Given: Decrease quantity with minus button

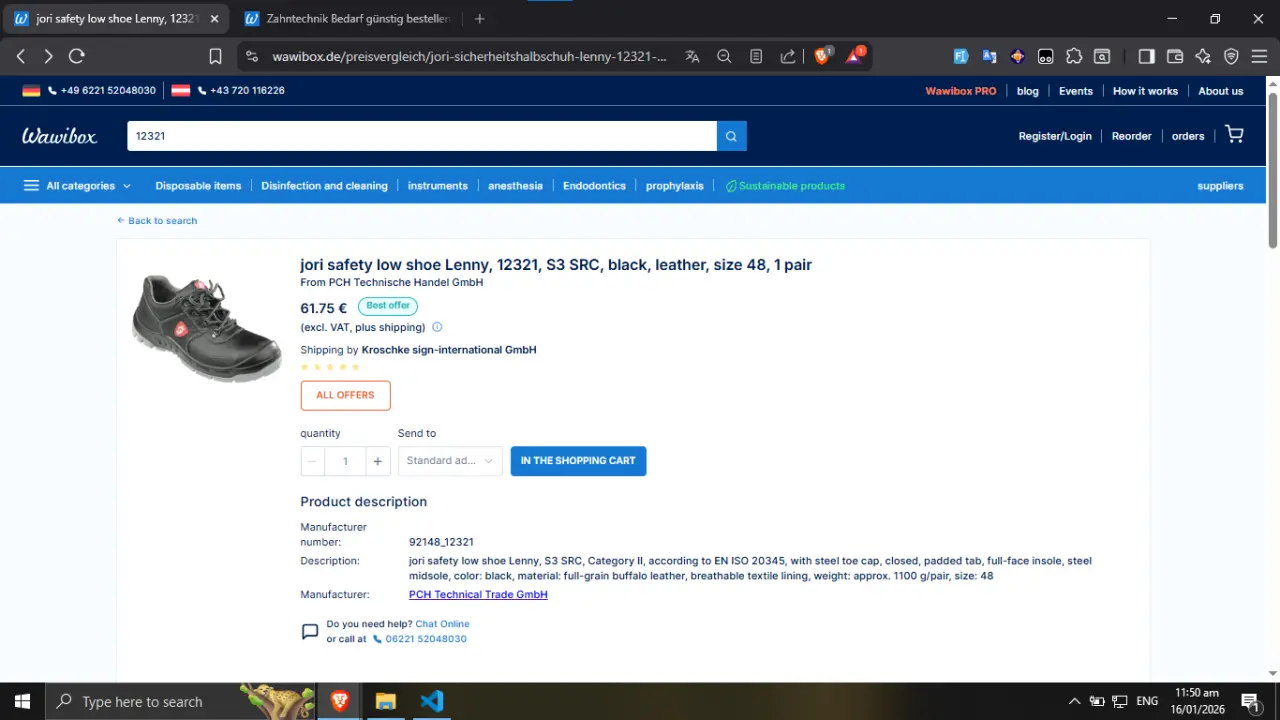Looking at the screenshot, I should pyautogui.click(x=312, y=461).
